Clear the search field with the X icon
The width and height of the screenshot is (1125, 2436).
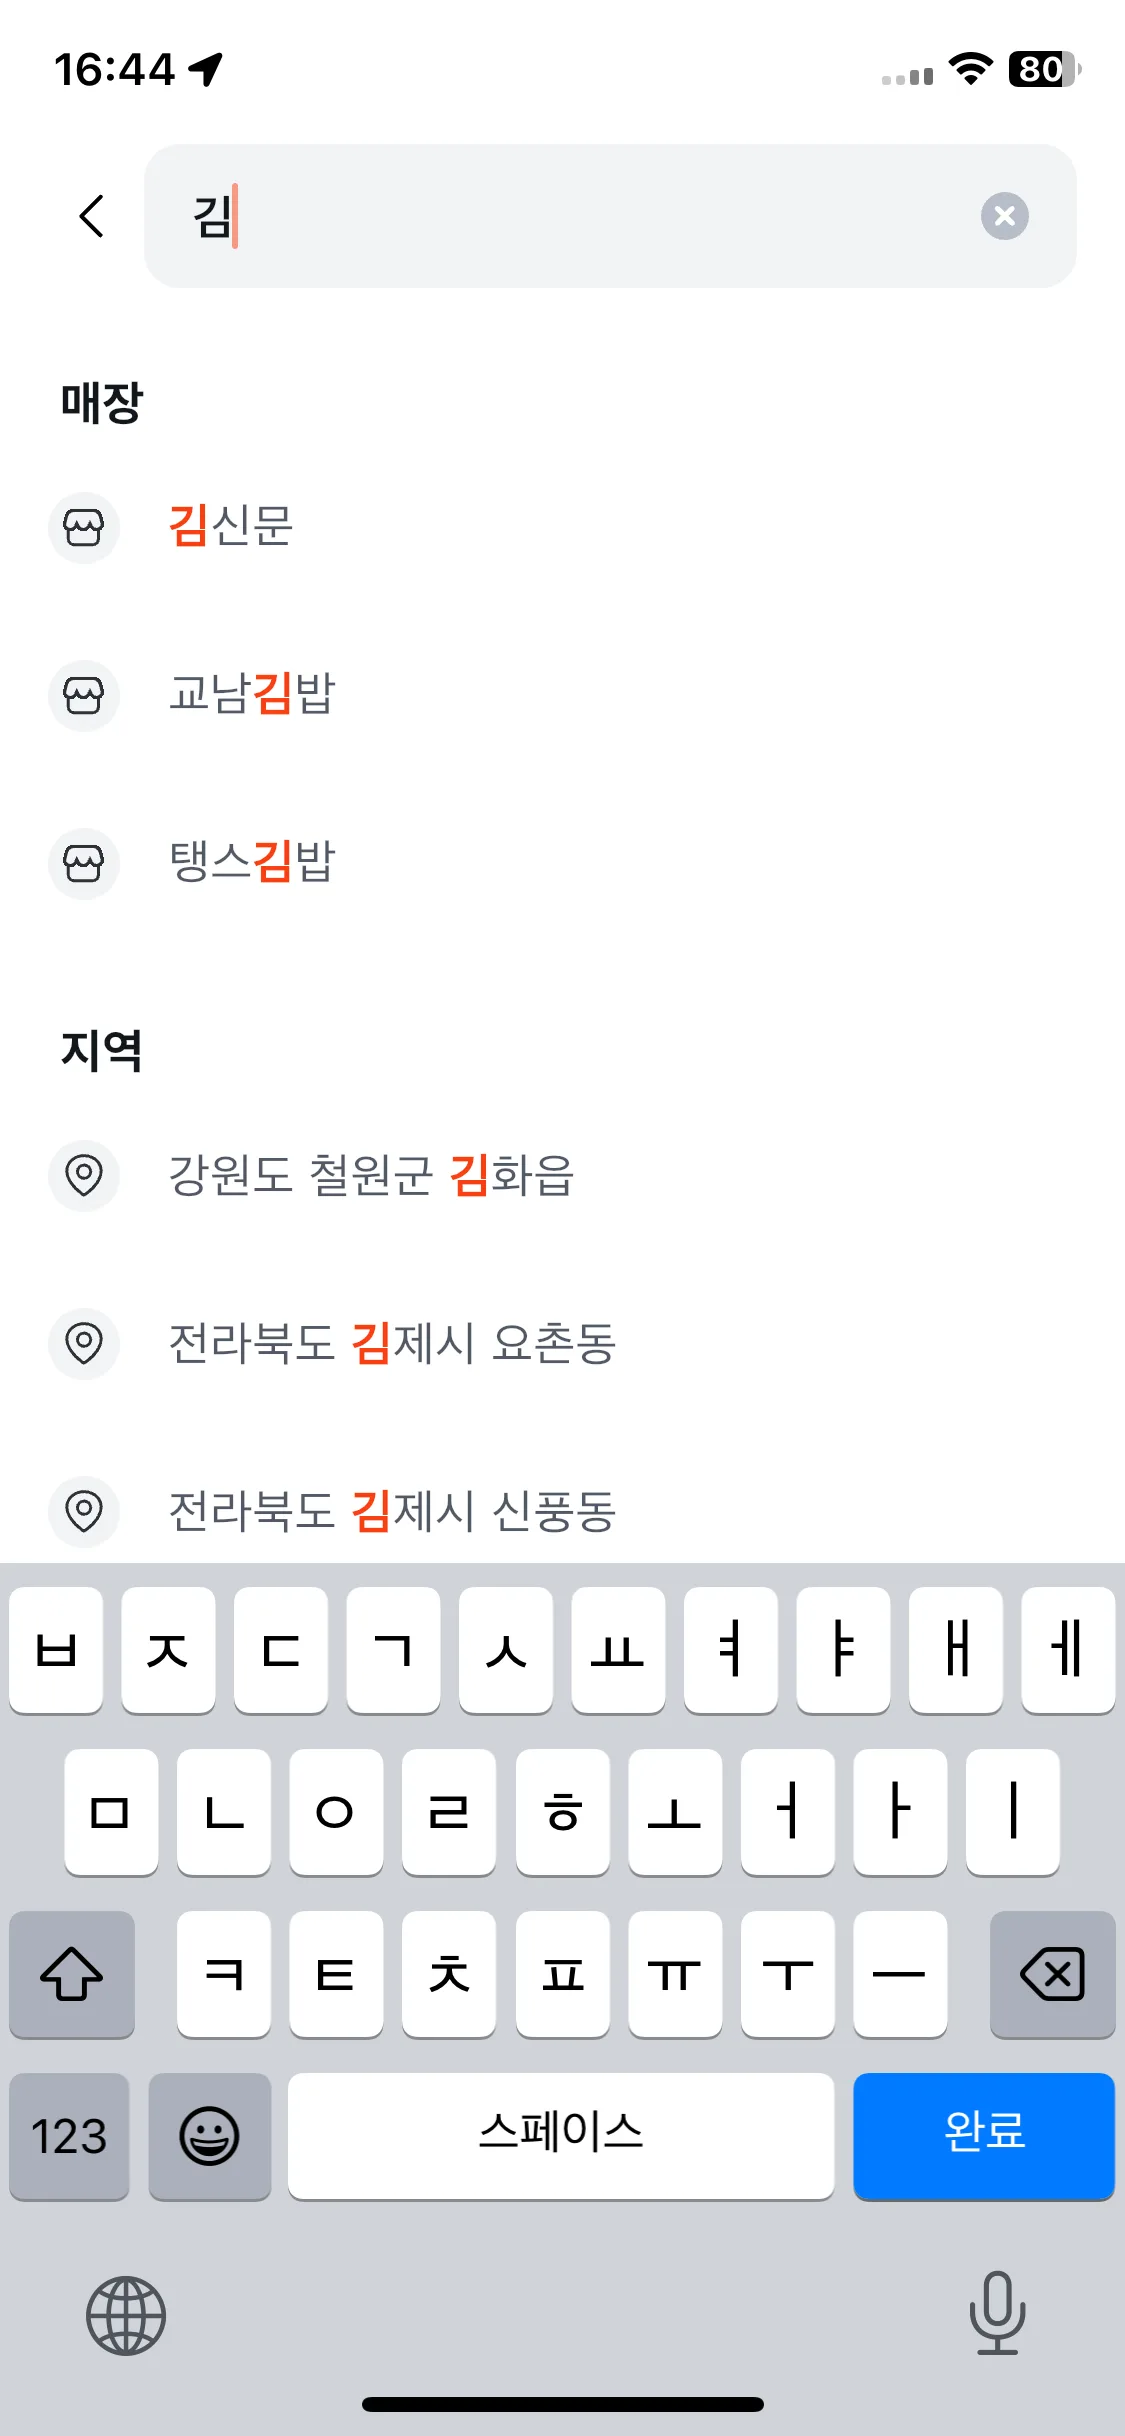1004,216
